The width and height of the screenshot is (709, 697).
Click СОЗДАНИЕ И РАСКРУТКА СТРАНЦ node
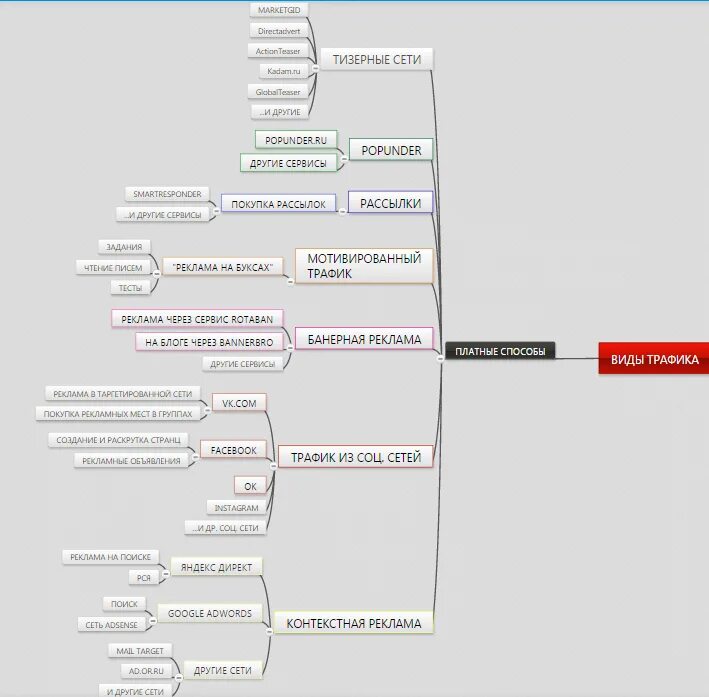pos(118,440)
